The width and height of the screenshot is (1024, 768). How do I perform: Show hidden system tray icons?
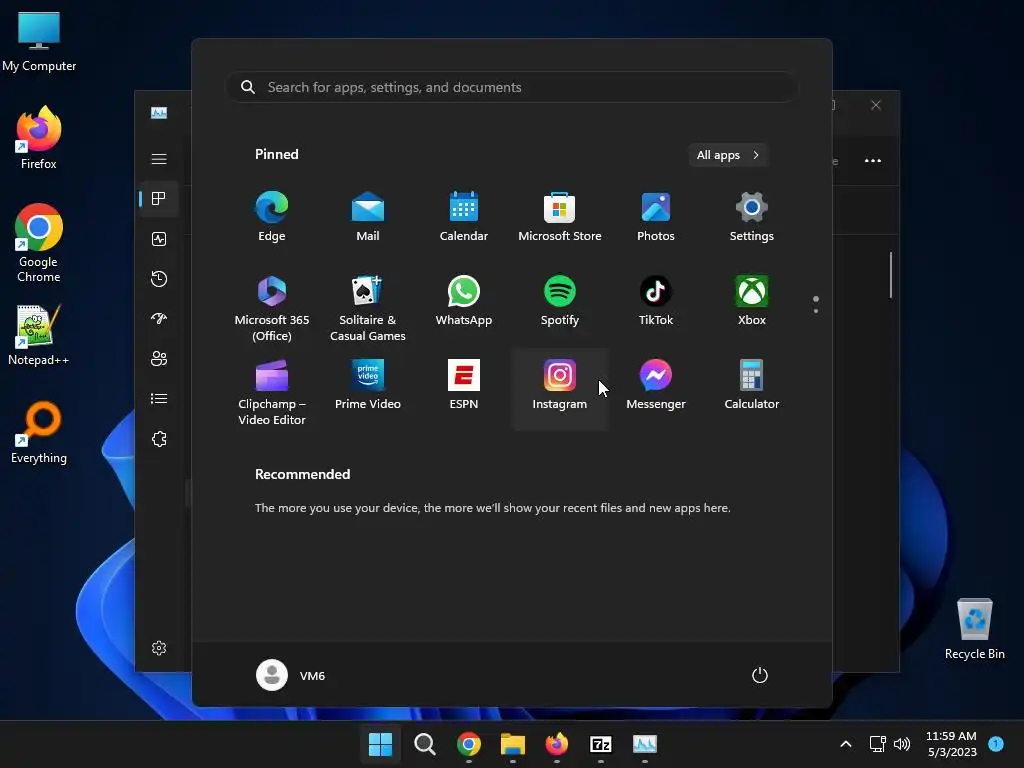tap(846, 744)
